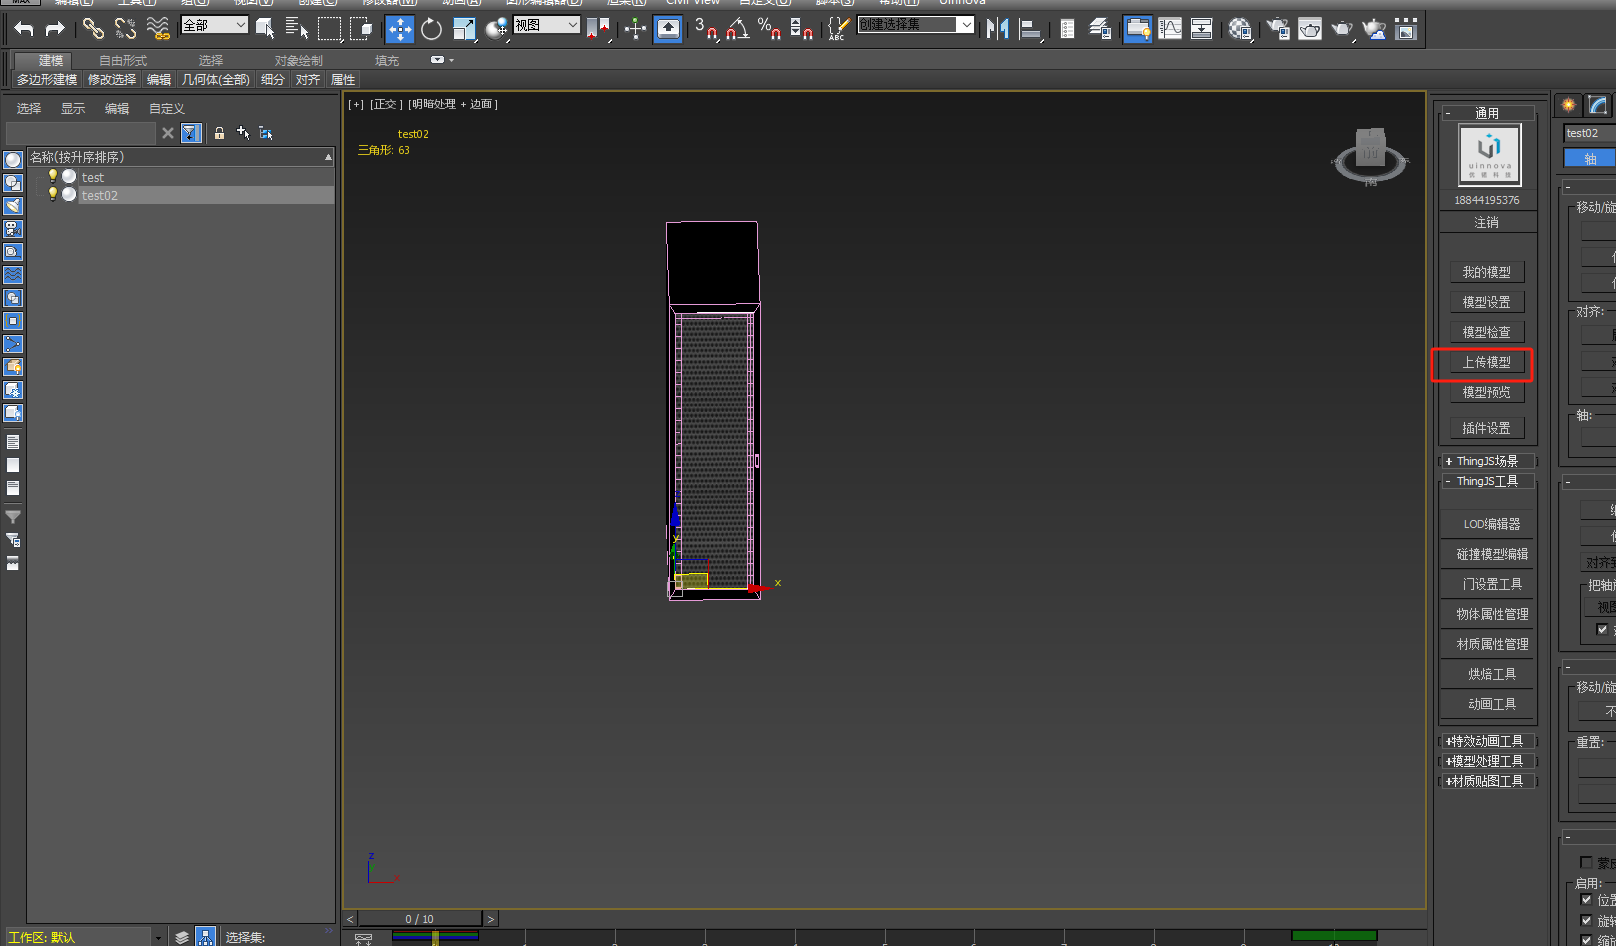Click the time slider right arrow
Viewport: 1616px width, 946px height.
point(490,919)
